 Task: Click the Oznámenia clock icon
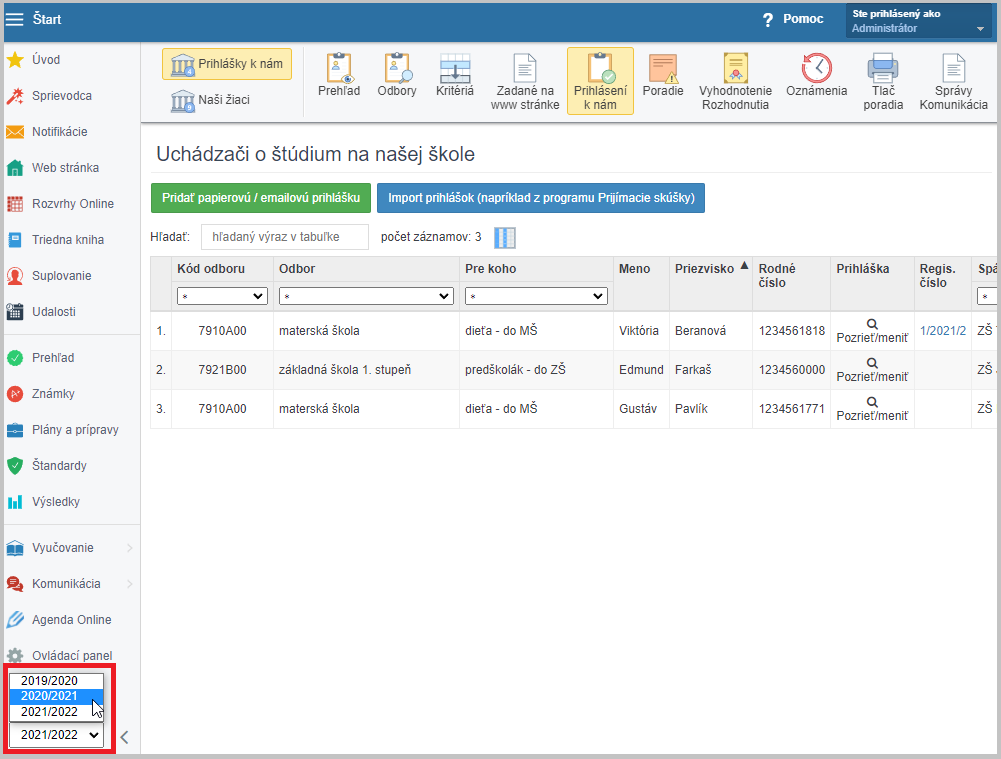(817, 68)
